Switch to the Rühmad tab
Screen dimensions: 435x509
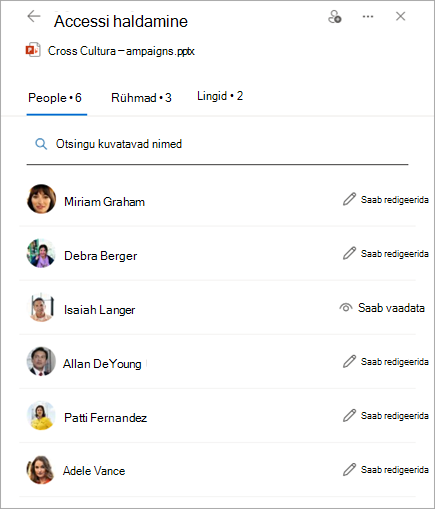tap(141, 98)
